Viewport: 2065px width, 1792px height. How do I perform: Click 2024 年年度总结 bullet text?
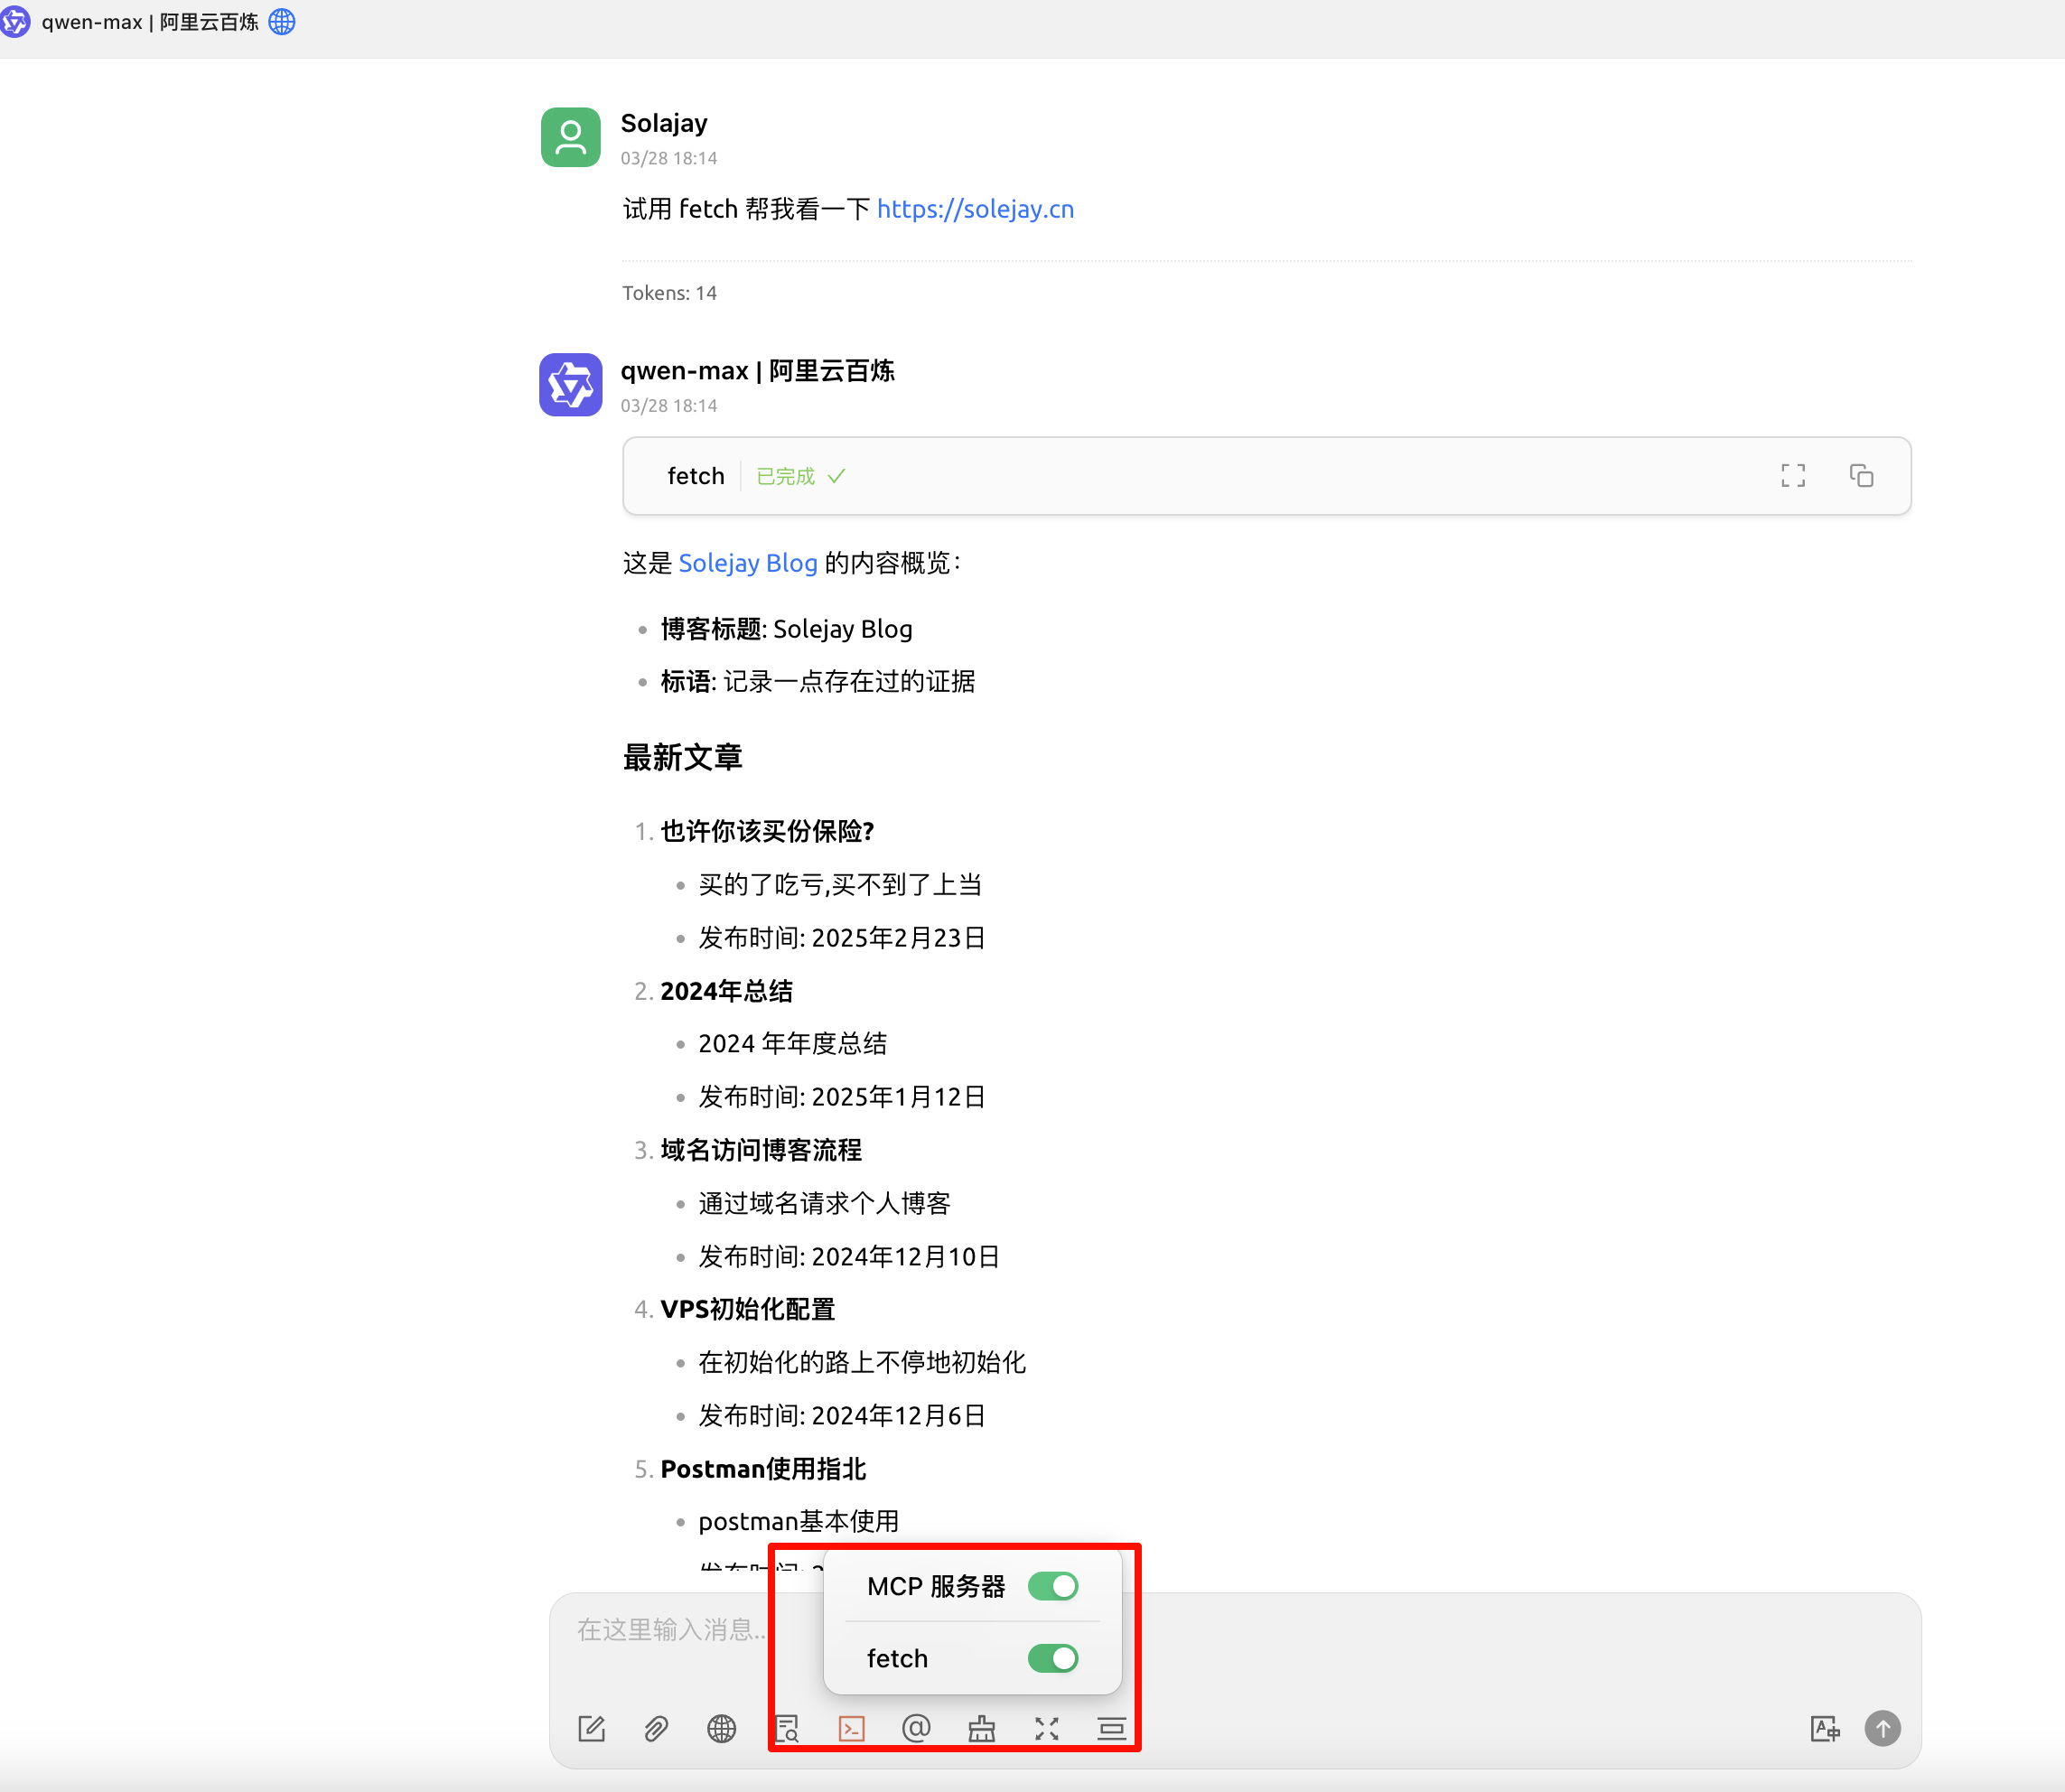792,1044
